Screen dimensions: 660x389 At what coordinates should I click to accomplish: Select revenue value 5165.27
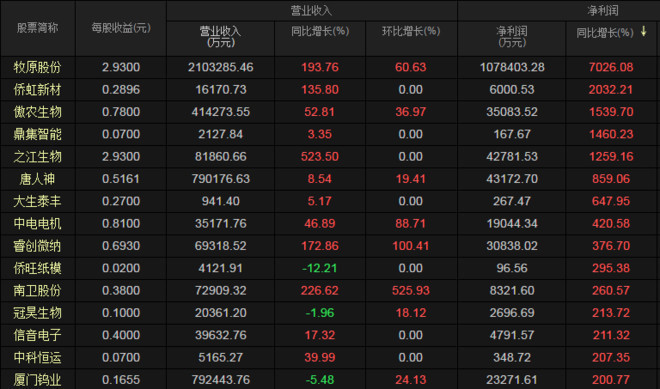(x=221, y=357)
